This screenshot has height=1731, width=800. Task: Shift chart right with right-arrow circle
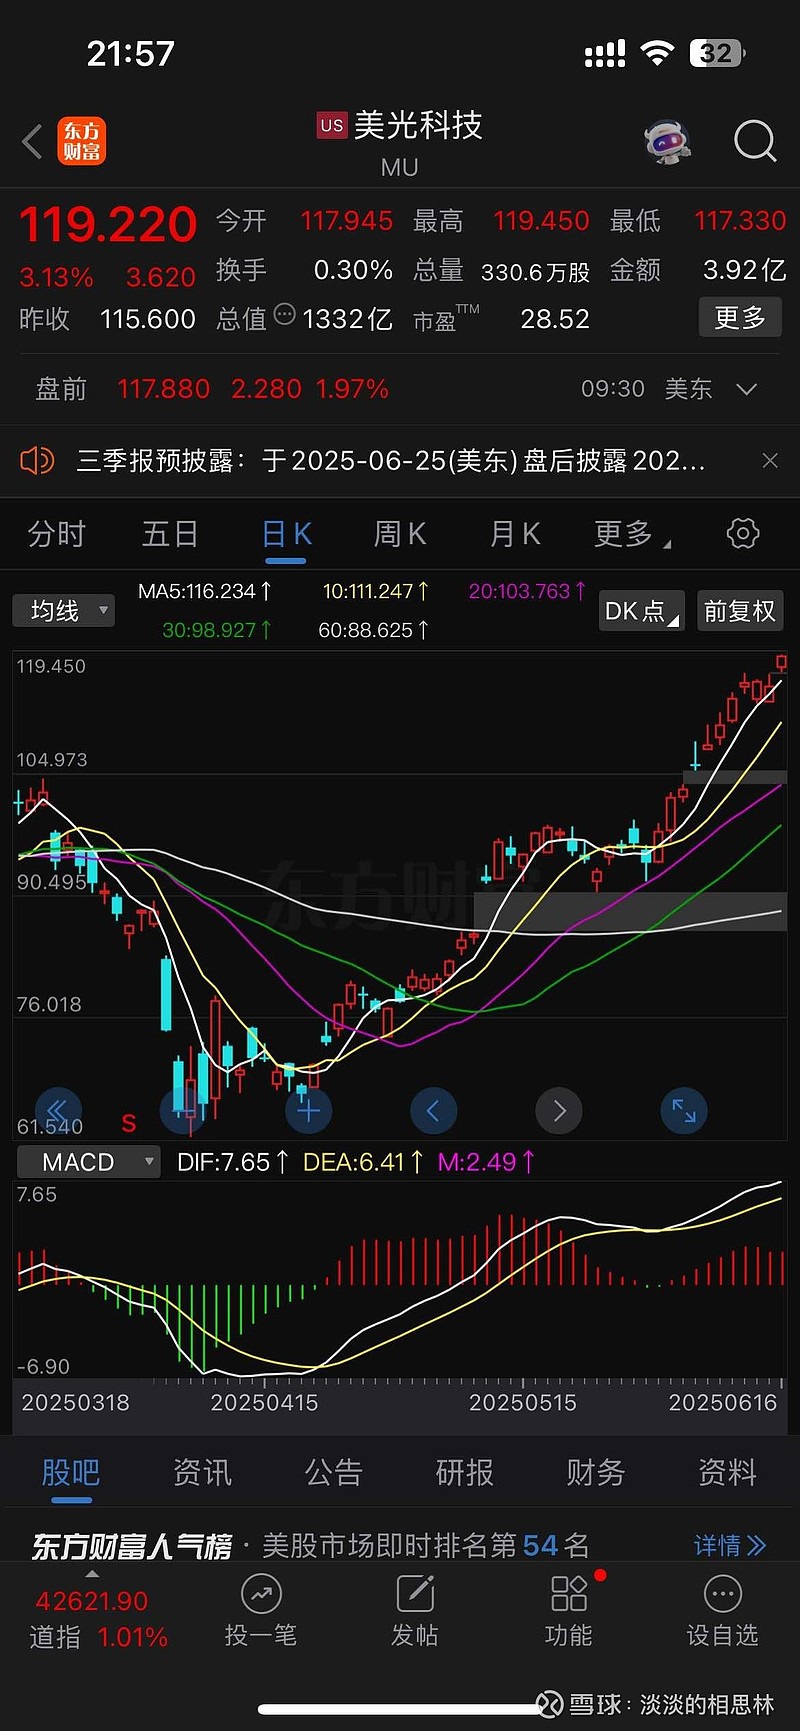[x=559, y=1110]
